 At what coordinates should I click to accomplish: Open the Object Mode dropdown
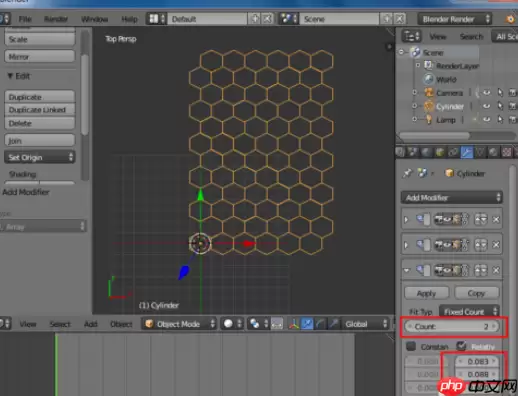pos(179,324)
